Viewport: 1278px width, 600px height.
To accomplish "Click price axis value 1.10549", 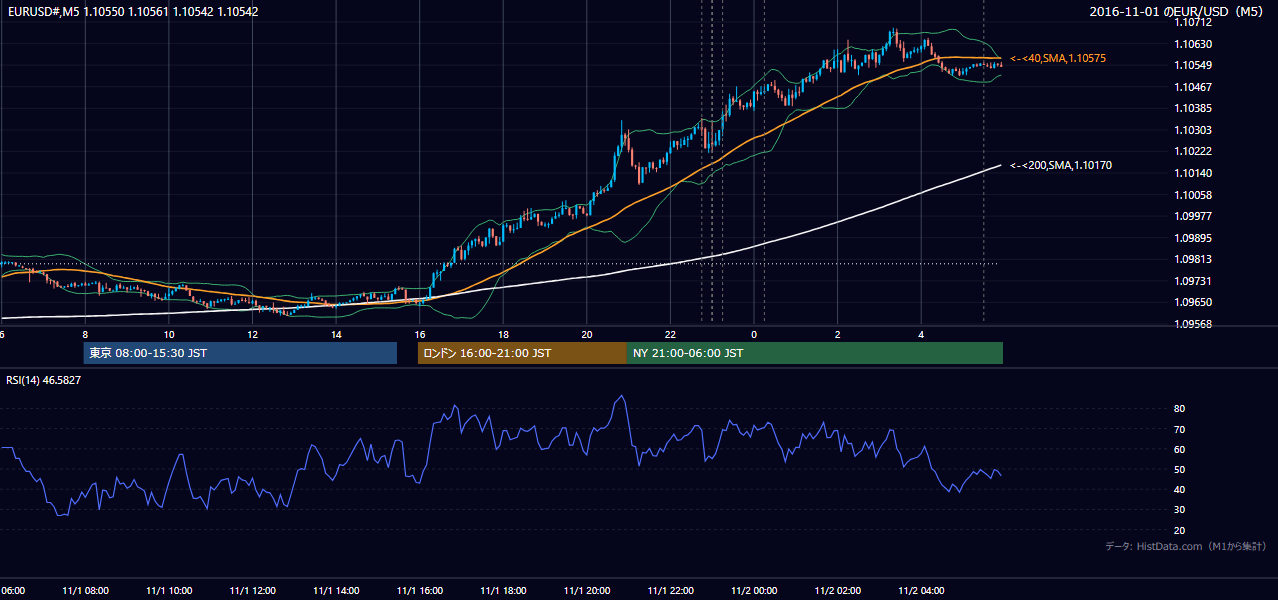I will coord(1193,66).
